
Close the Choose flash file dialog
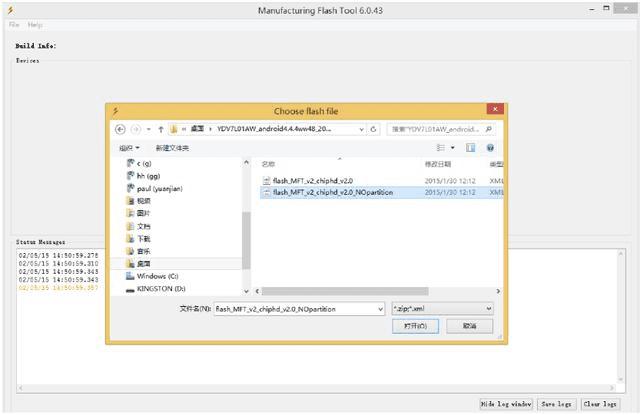495,109
